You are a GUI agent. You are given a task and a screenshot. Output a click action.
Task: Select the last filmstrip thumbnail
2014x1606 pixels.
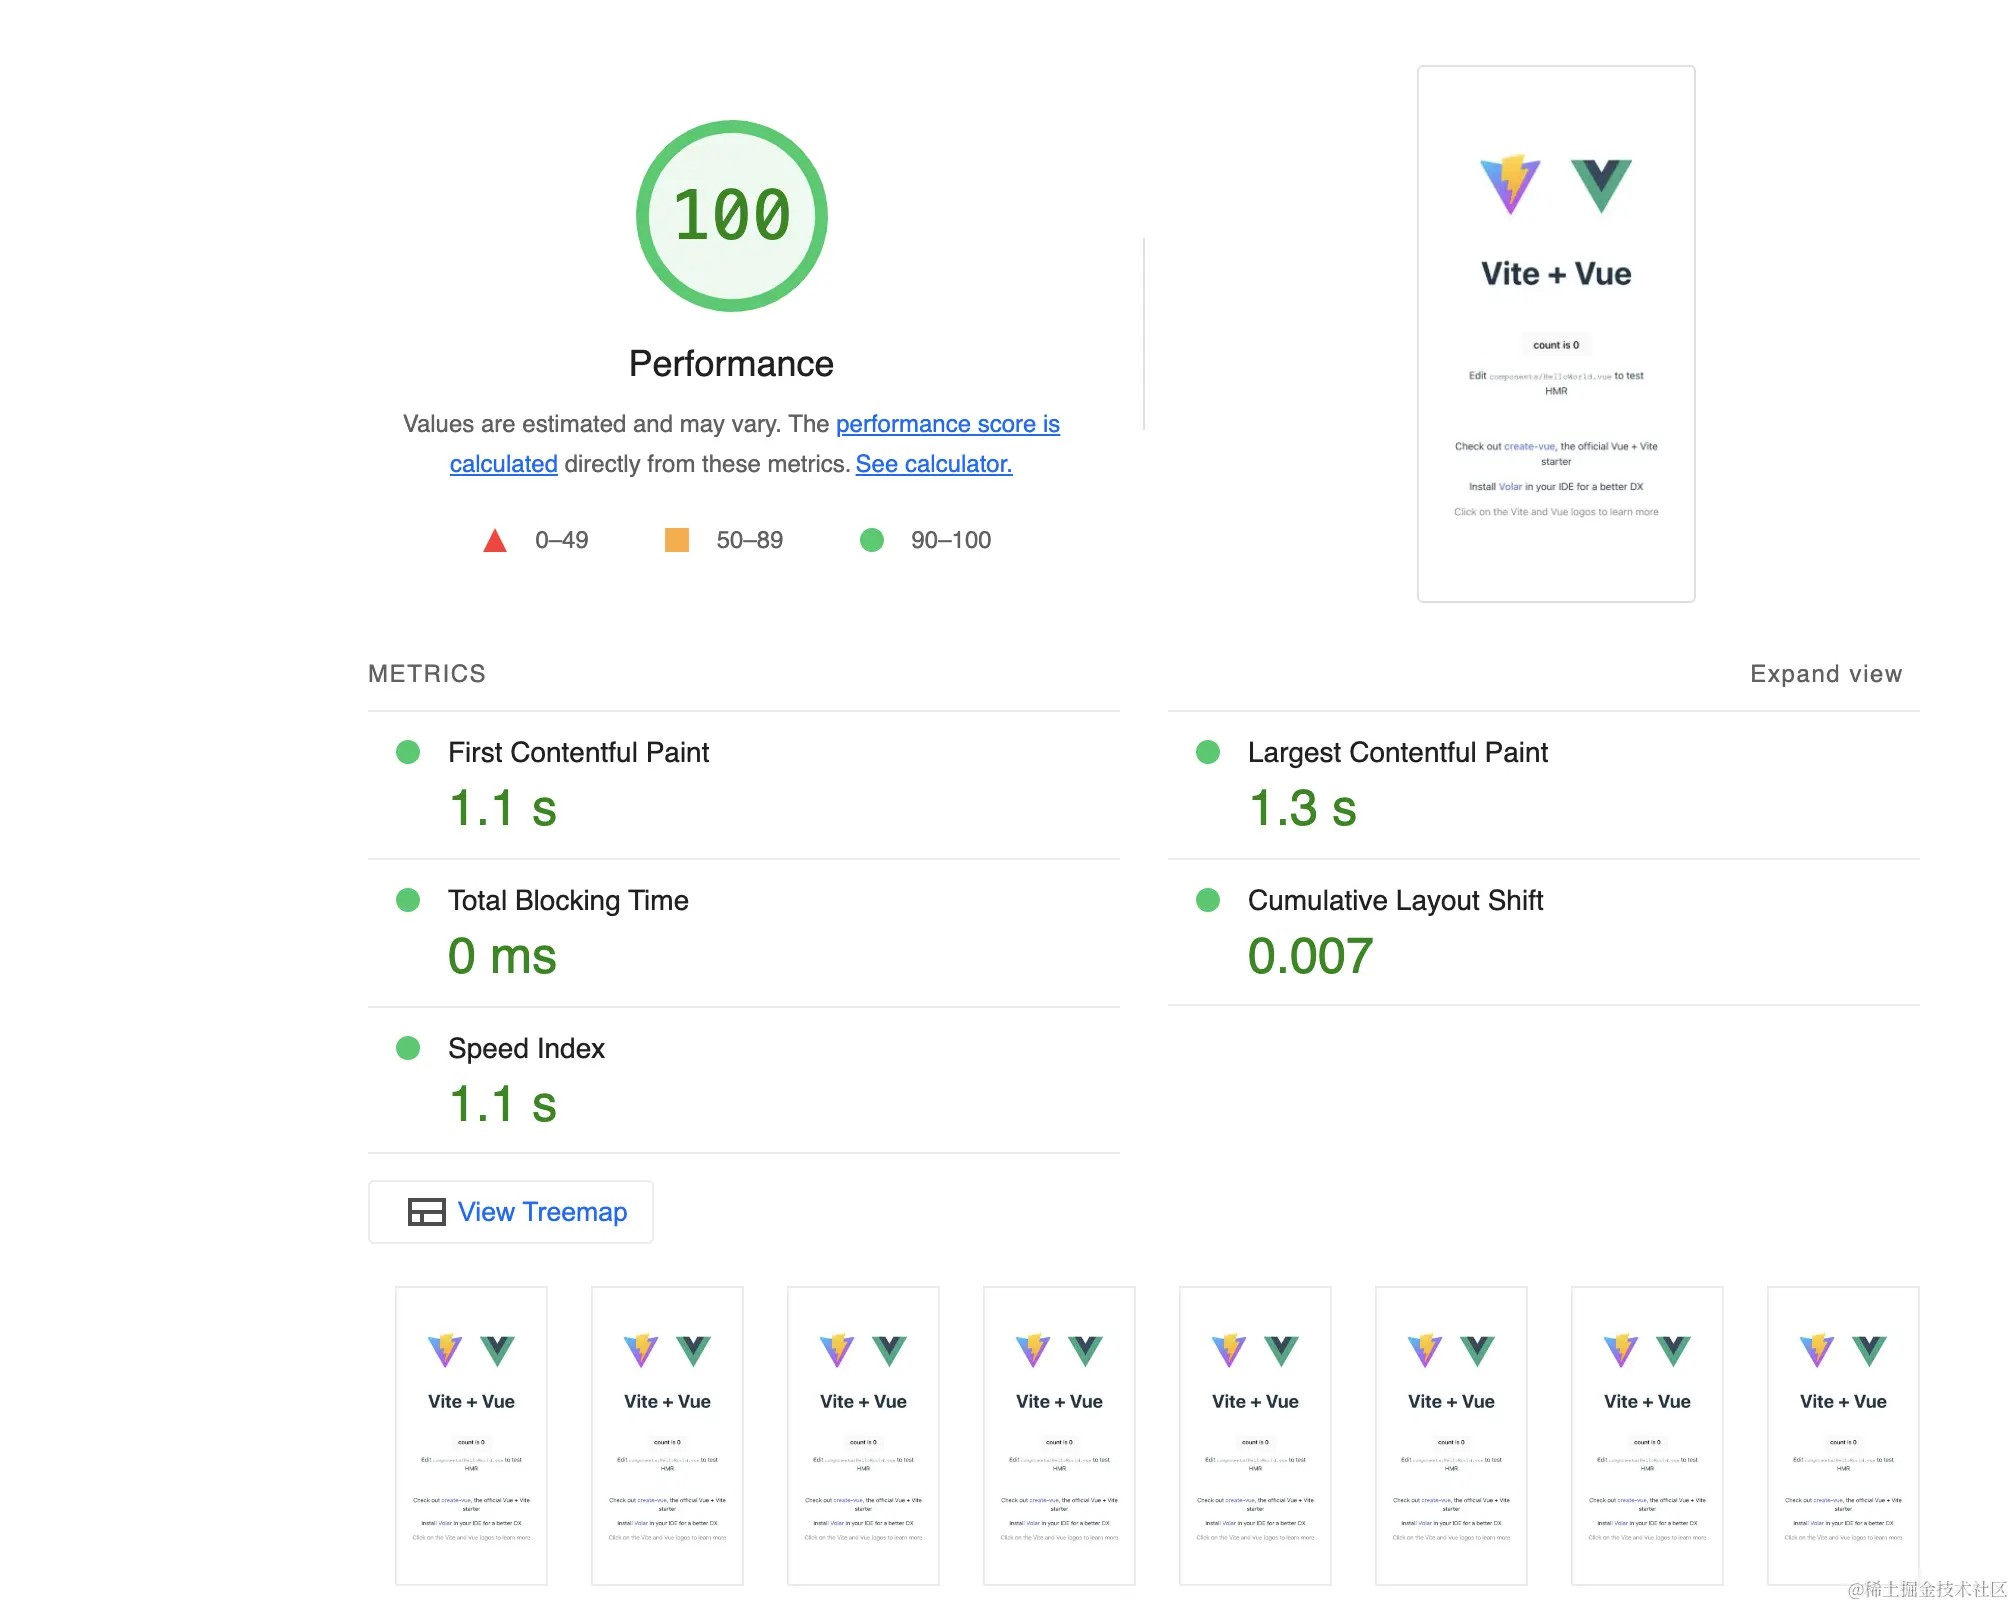tap(1842, 1435)
